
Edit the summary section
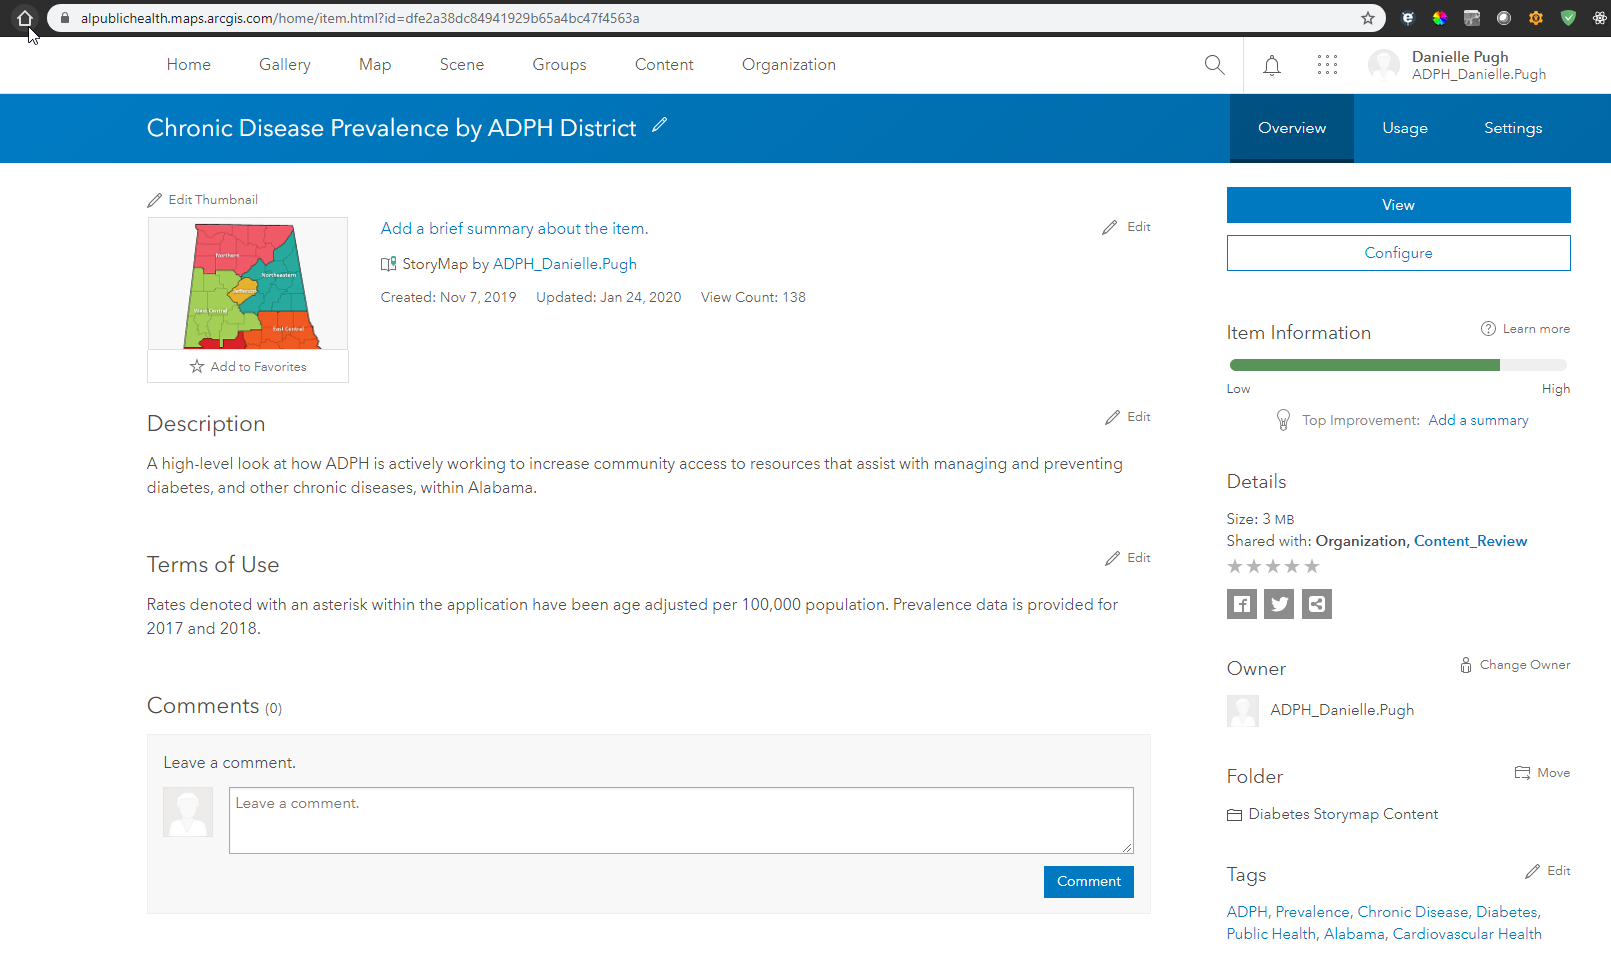point(1127,227)
